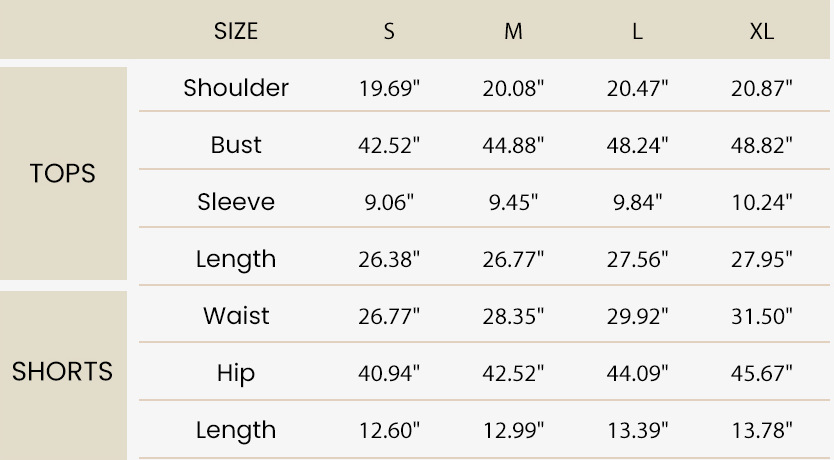Click the SIZE column header
Viewport: 834px width, 460px height.
click(236, 31)
